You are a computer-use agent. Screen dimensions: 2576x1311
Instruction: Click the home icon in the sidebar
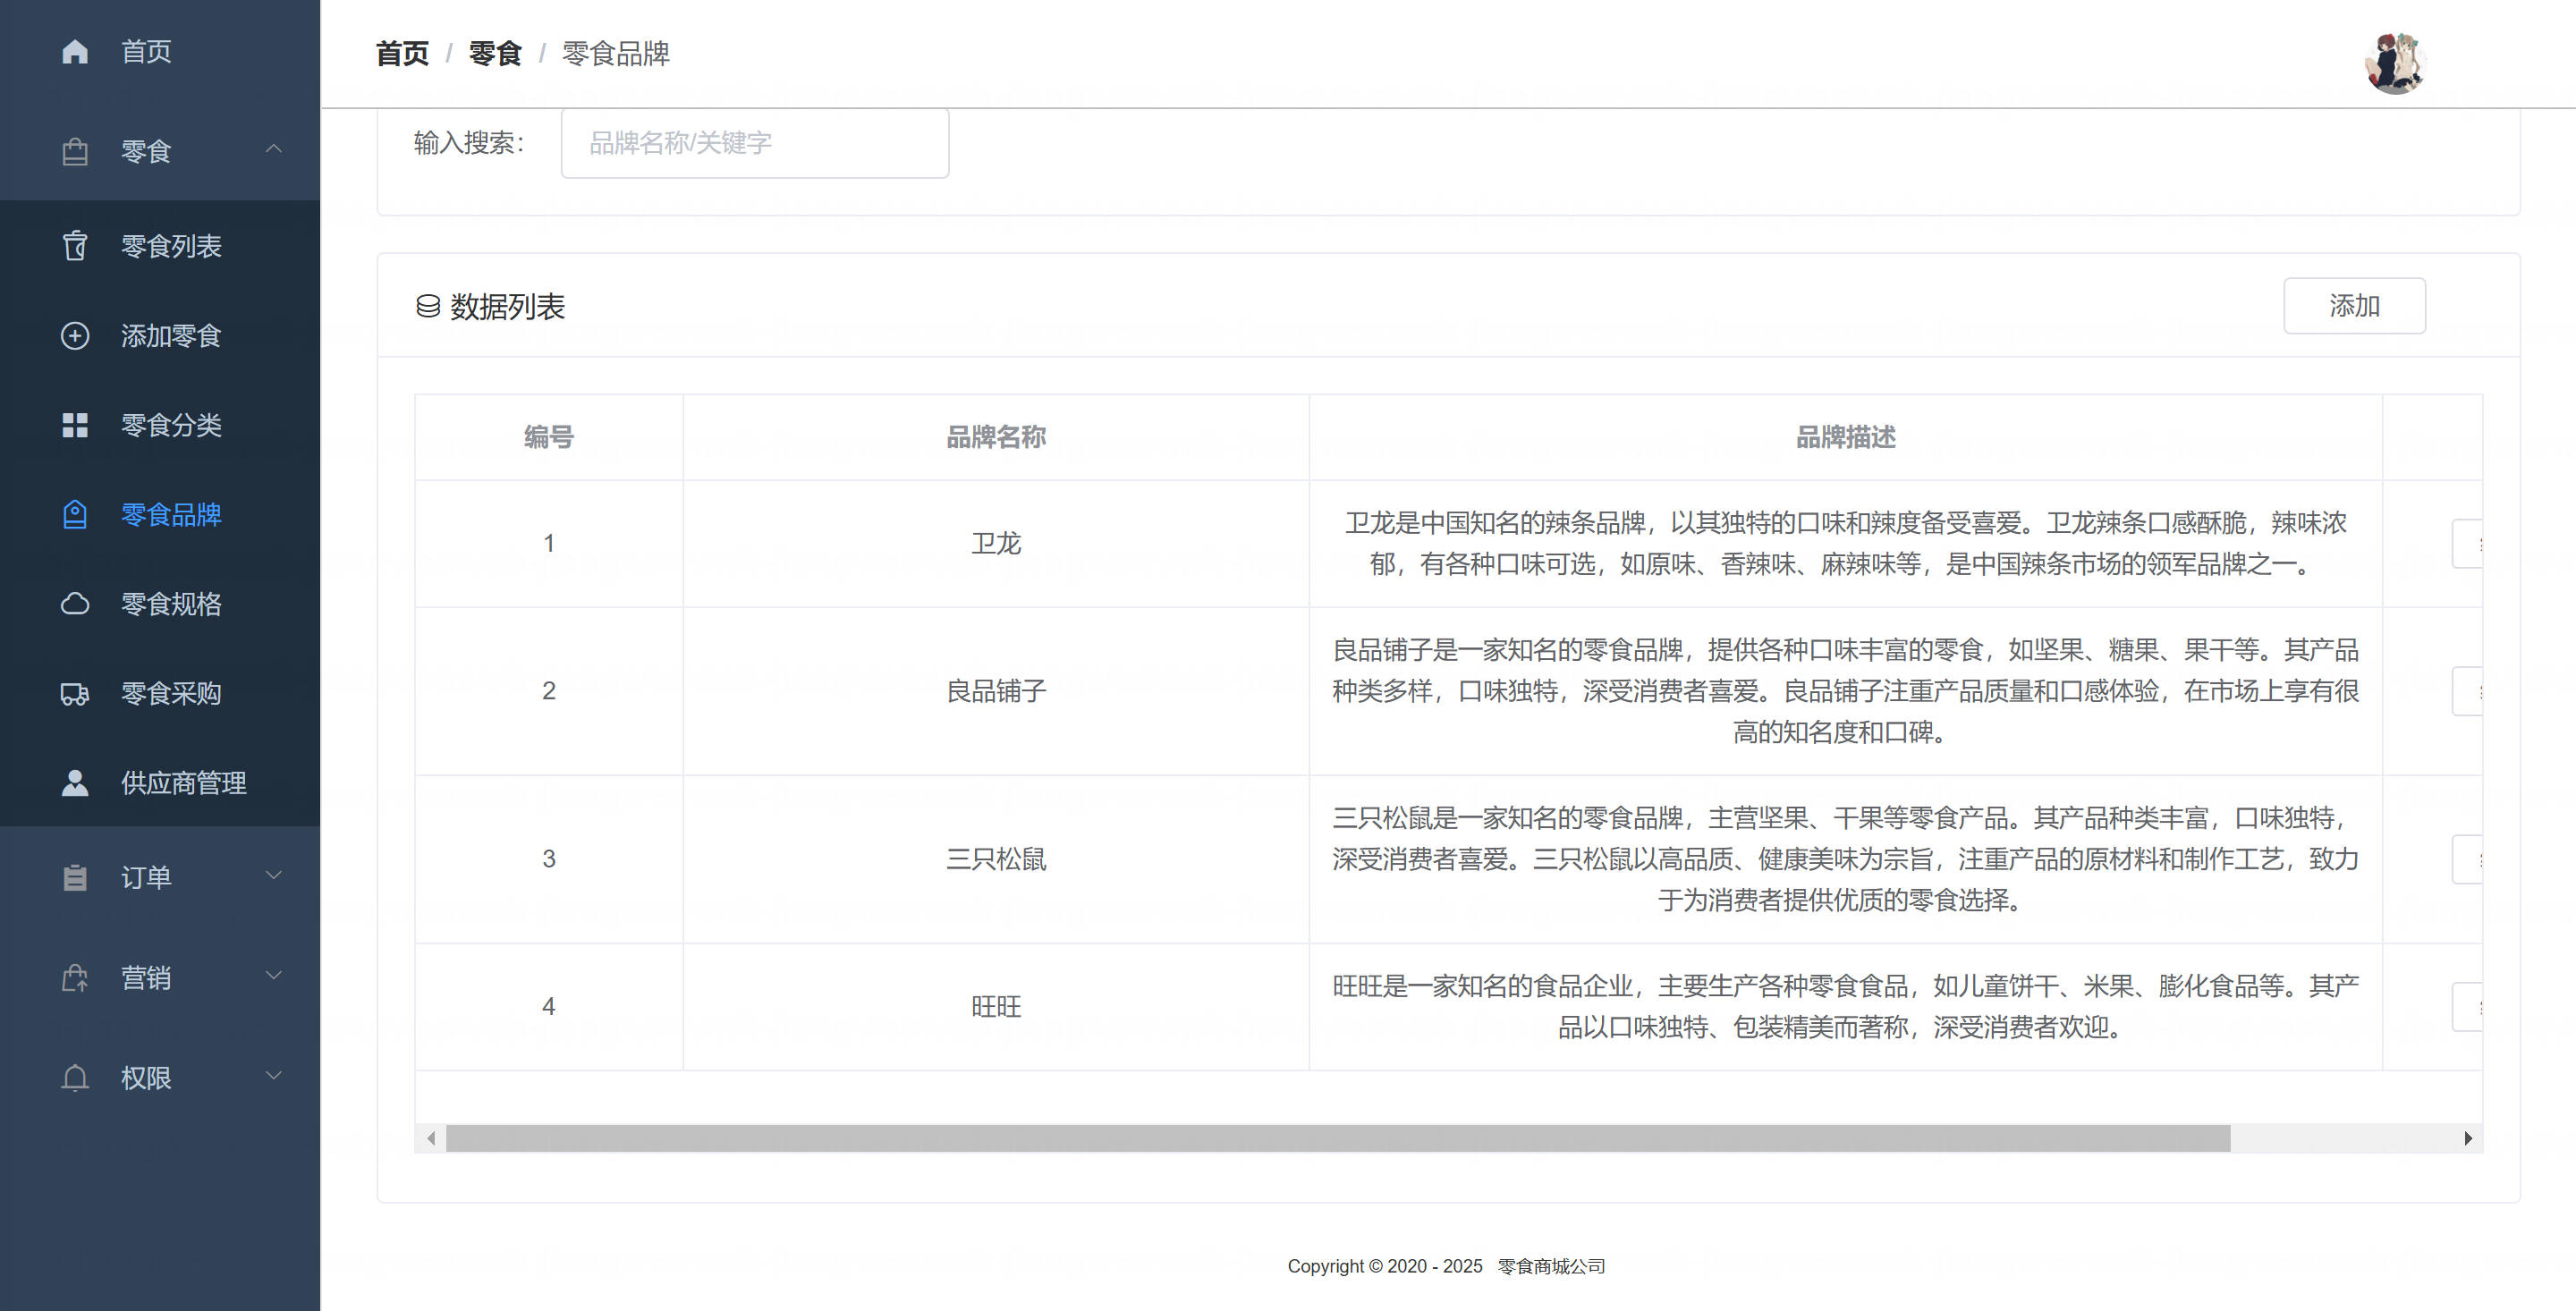coord(75,51)
